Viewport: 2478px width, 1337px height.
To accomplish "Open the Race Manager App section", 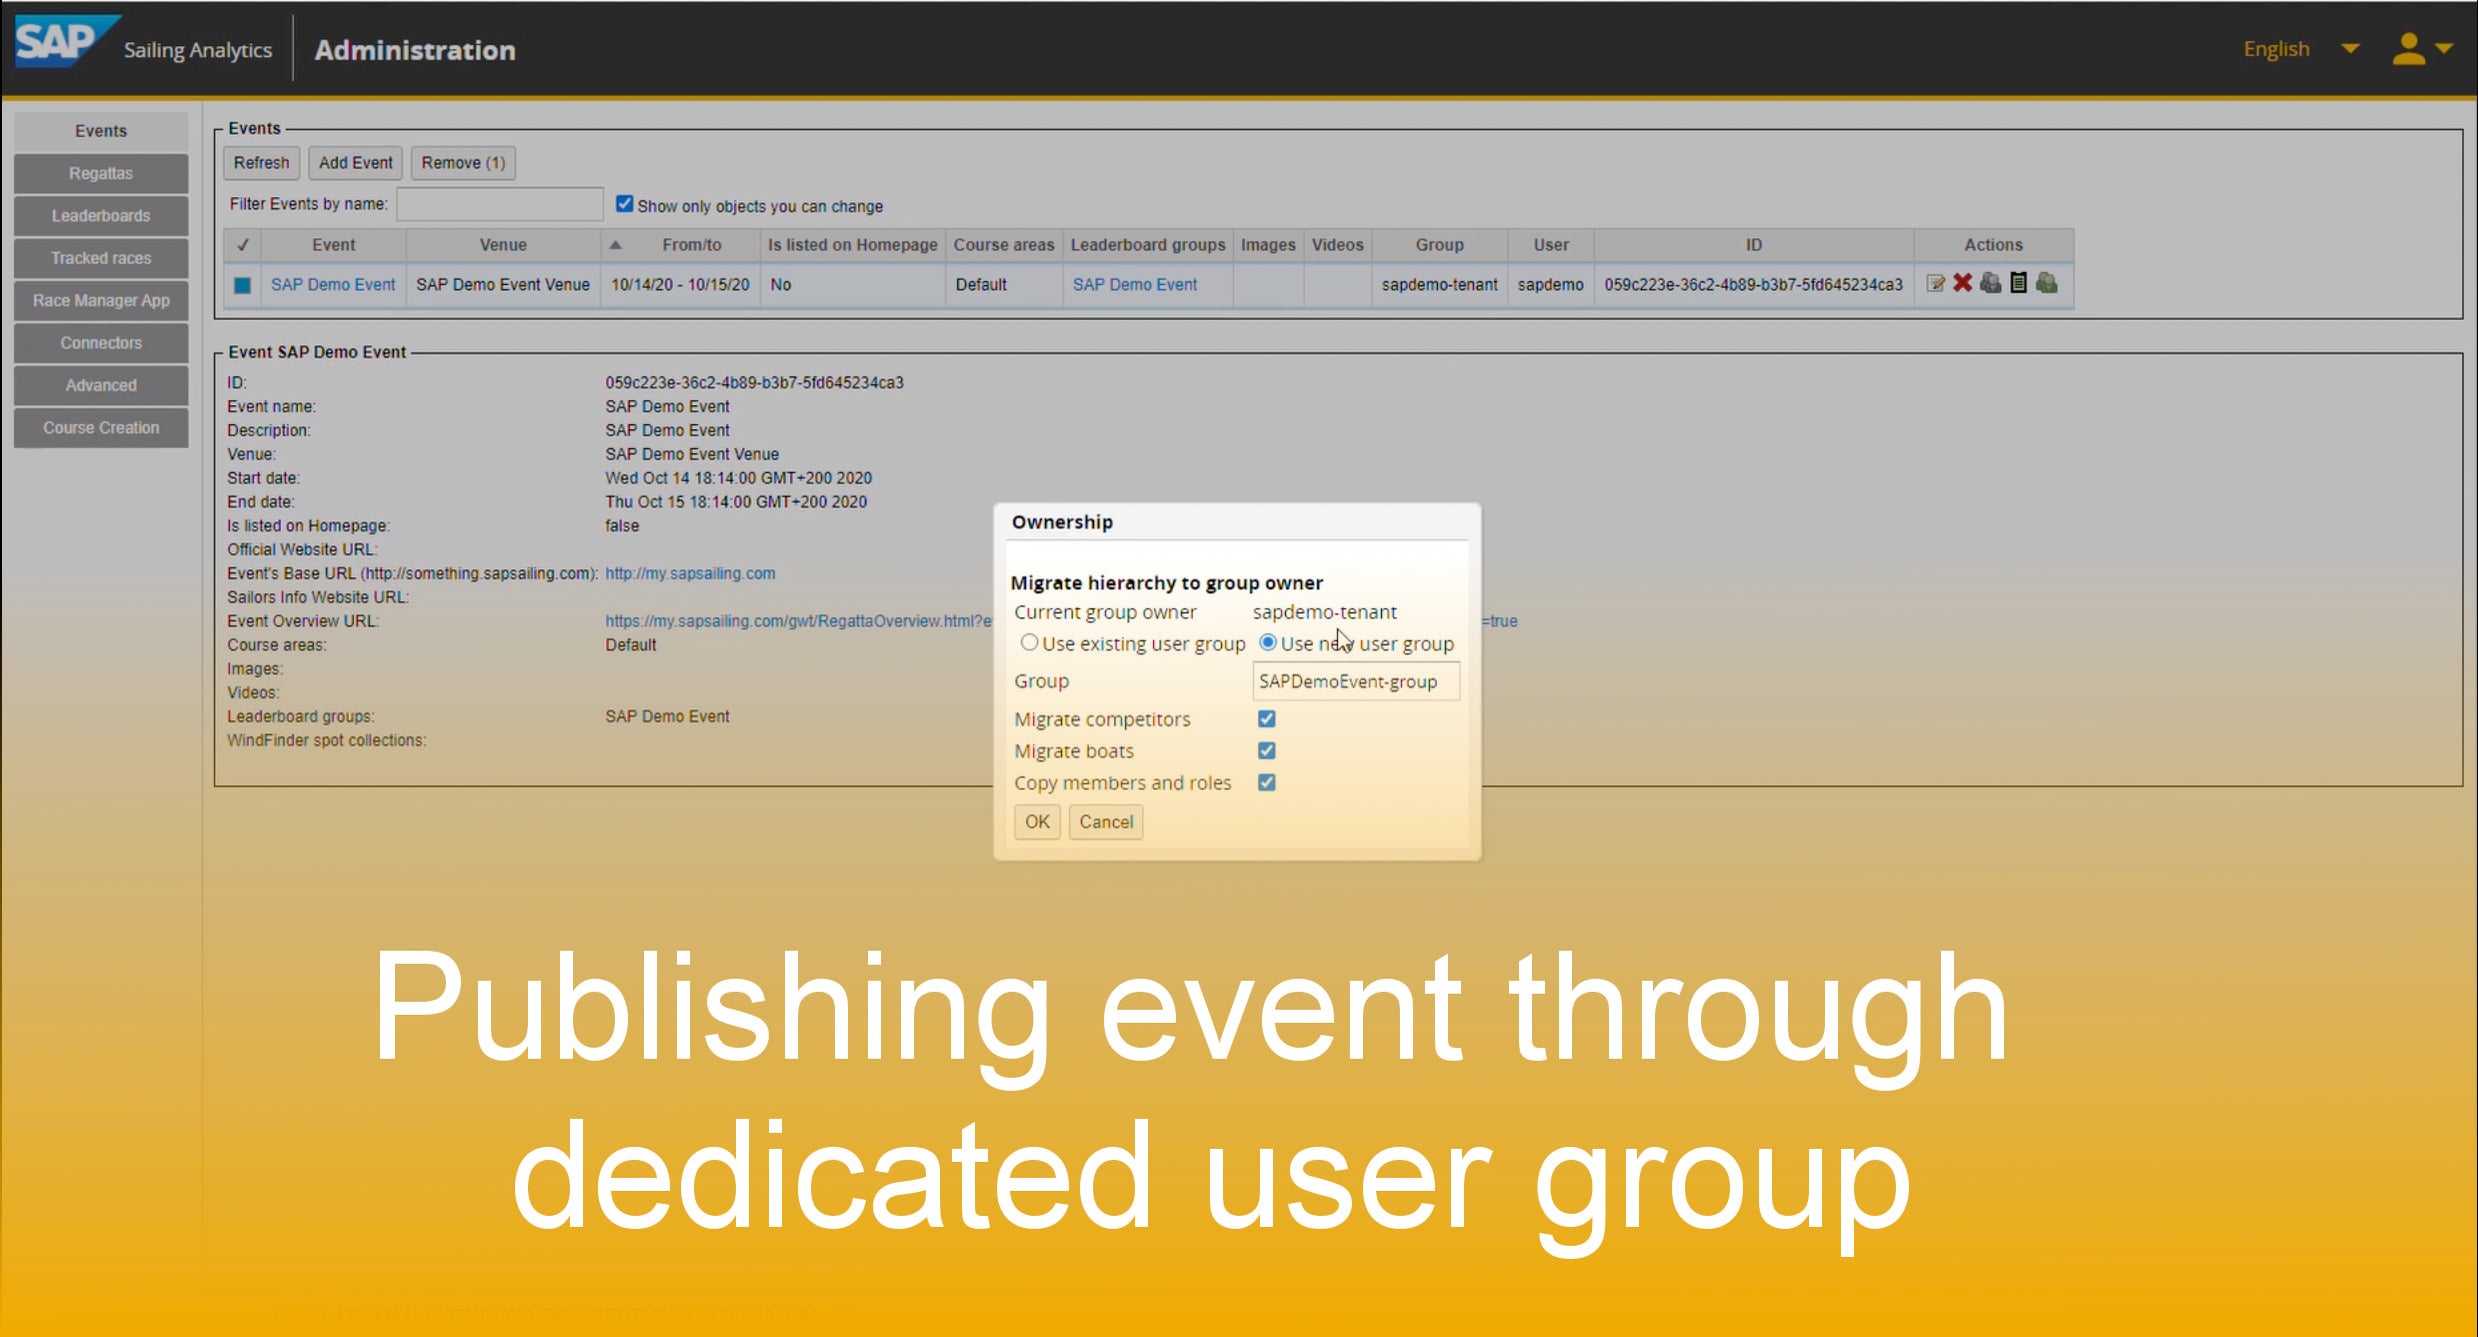I will tap(100, 300).
